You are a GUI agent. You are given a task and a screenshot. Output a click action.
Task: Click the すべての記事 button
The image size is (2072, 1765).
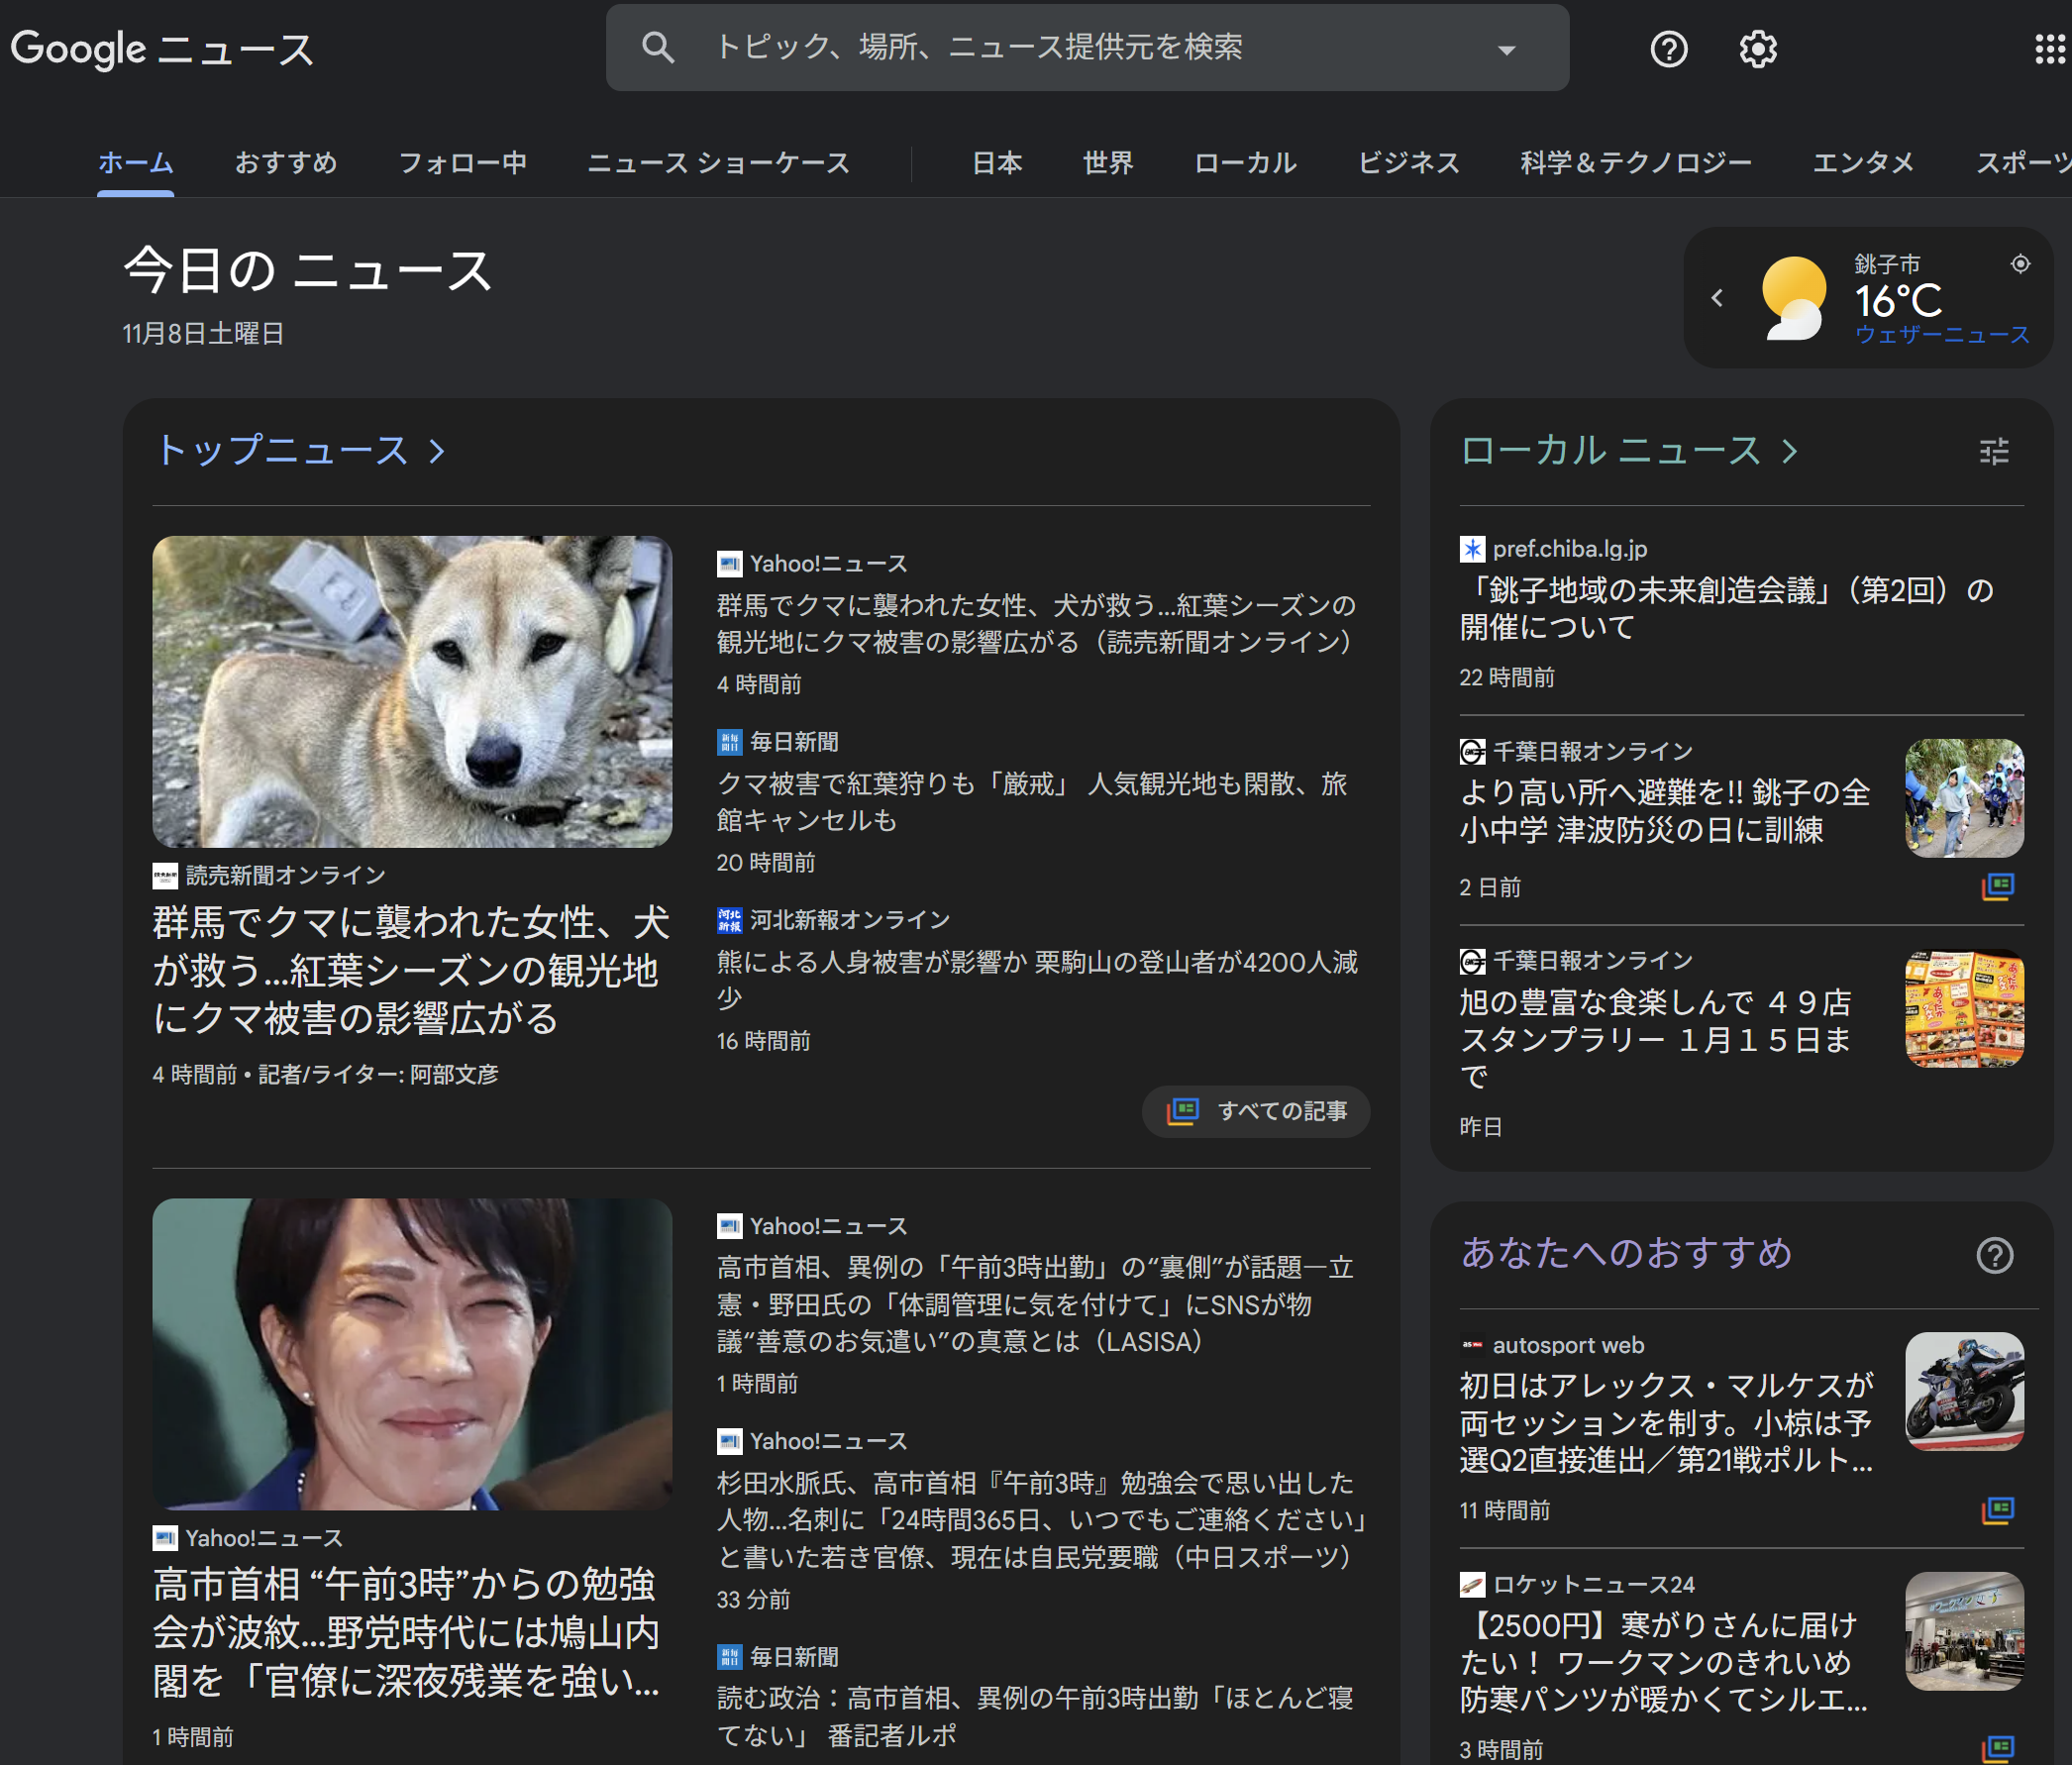pos(1256,1111)
